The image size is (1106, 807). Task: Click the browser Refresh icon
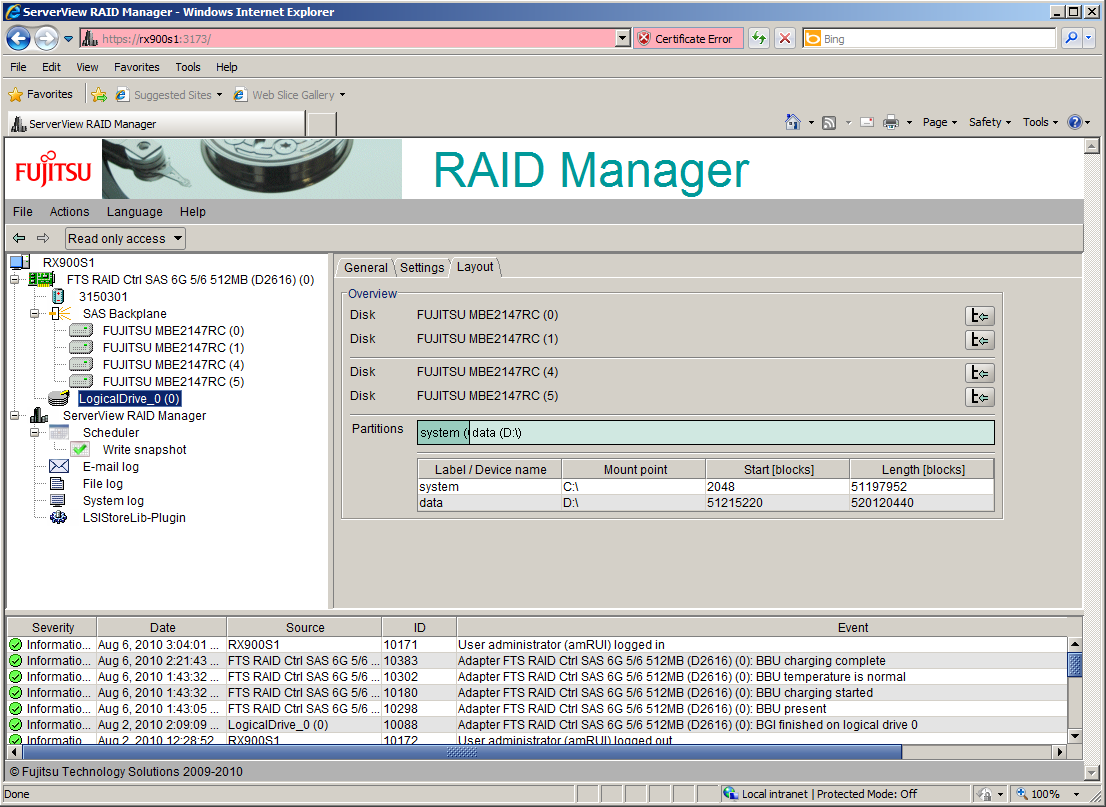759,38
